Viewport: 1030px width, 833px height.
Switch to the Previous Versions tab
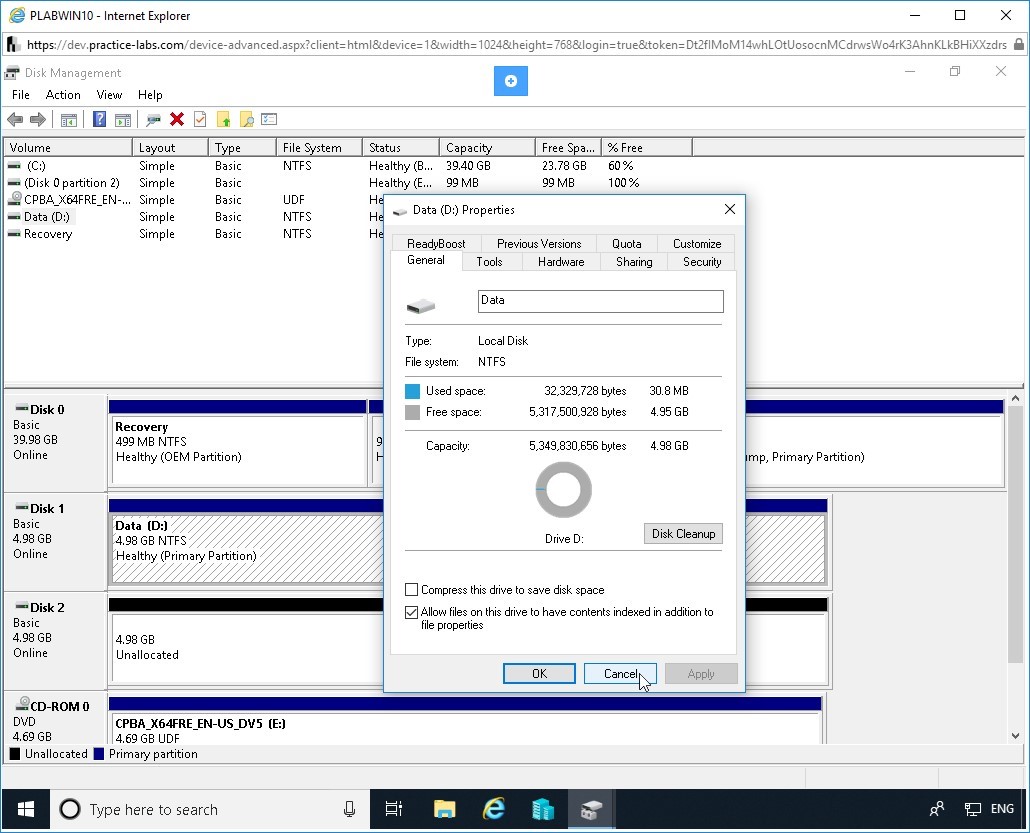[x=539, y=244]
